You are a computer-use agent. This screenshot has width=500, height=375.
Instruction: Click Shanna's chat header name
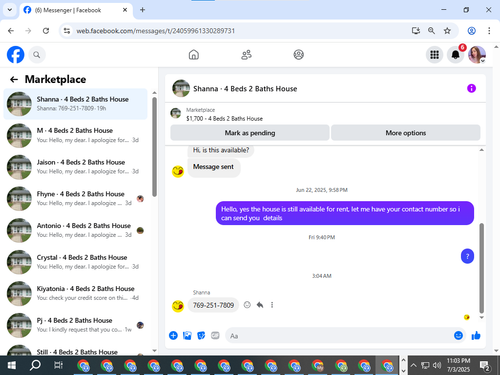point(245,89)
